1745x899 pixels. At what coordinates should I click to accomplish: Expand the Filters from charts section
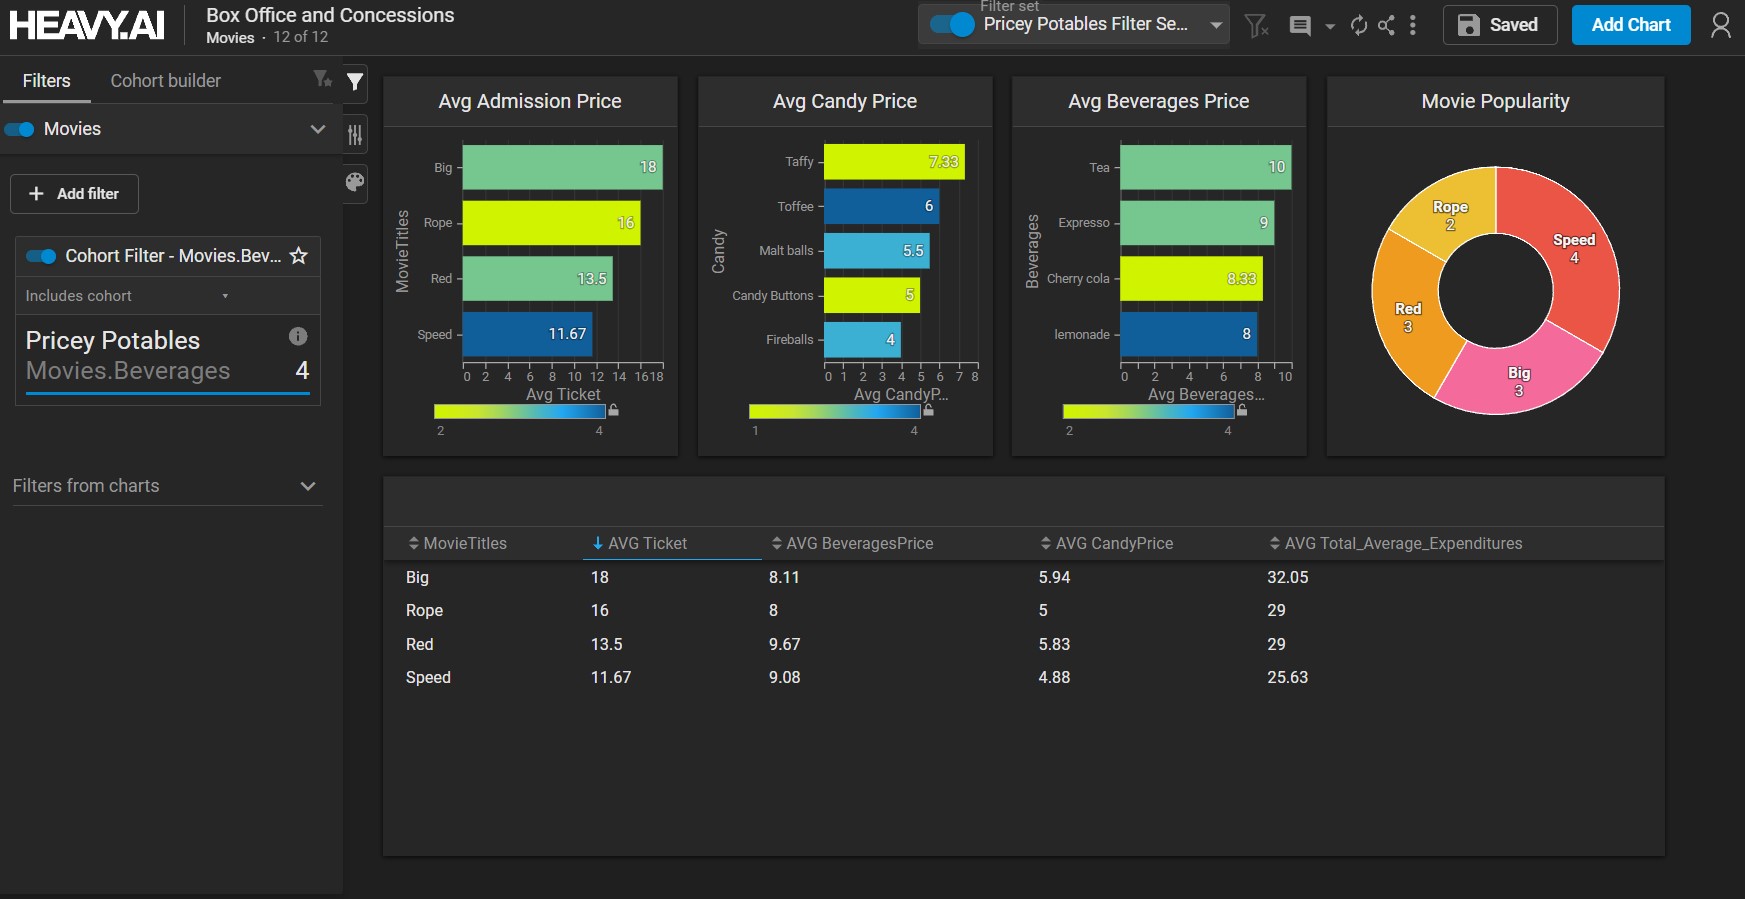pyautogui.click(x=308, y=486)
